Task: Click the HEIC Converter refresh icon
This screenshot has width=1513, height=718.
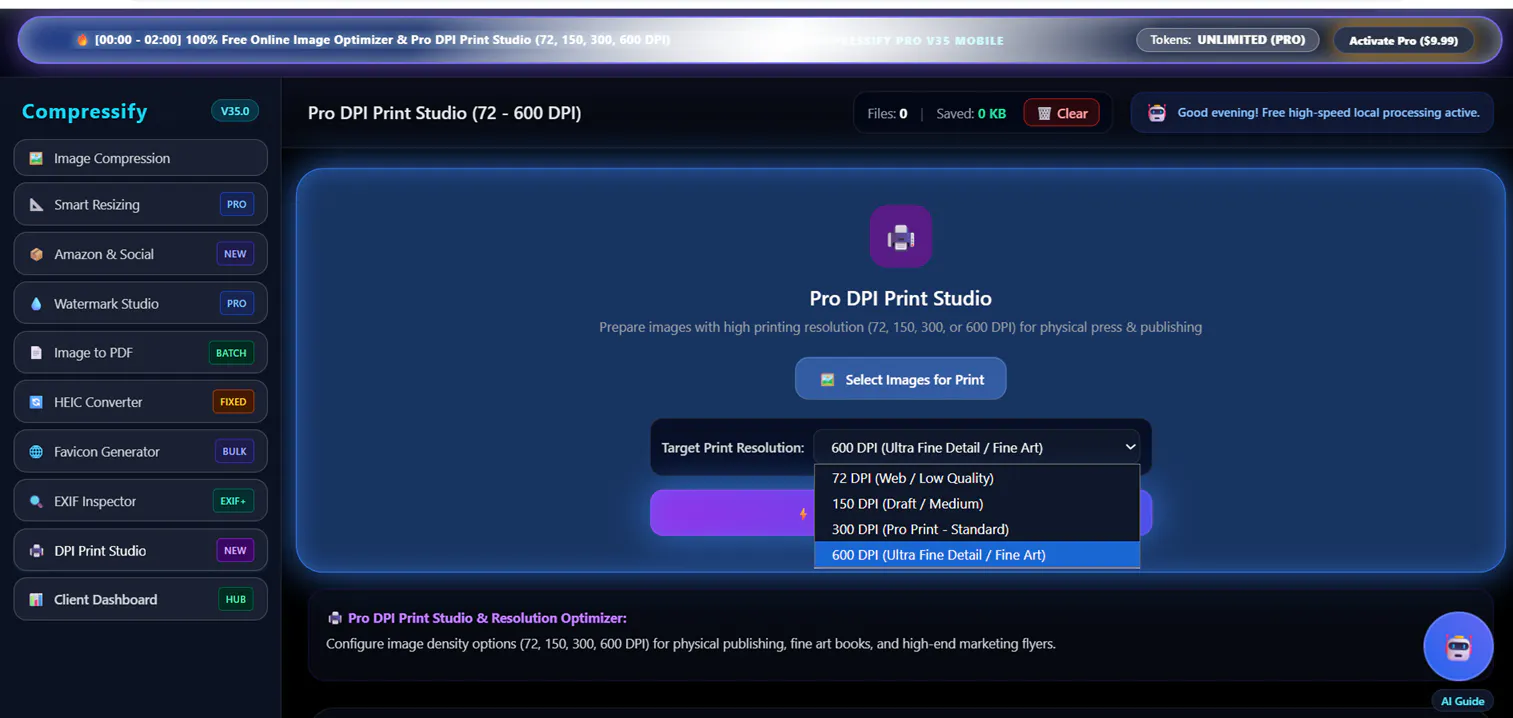Action: pyautogui.click(x=36, y=402)
